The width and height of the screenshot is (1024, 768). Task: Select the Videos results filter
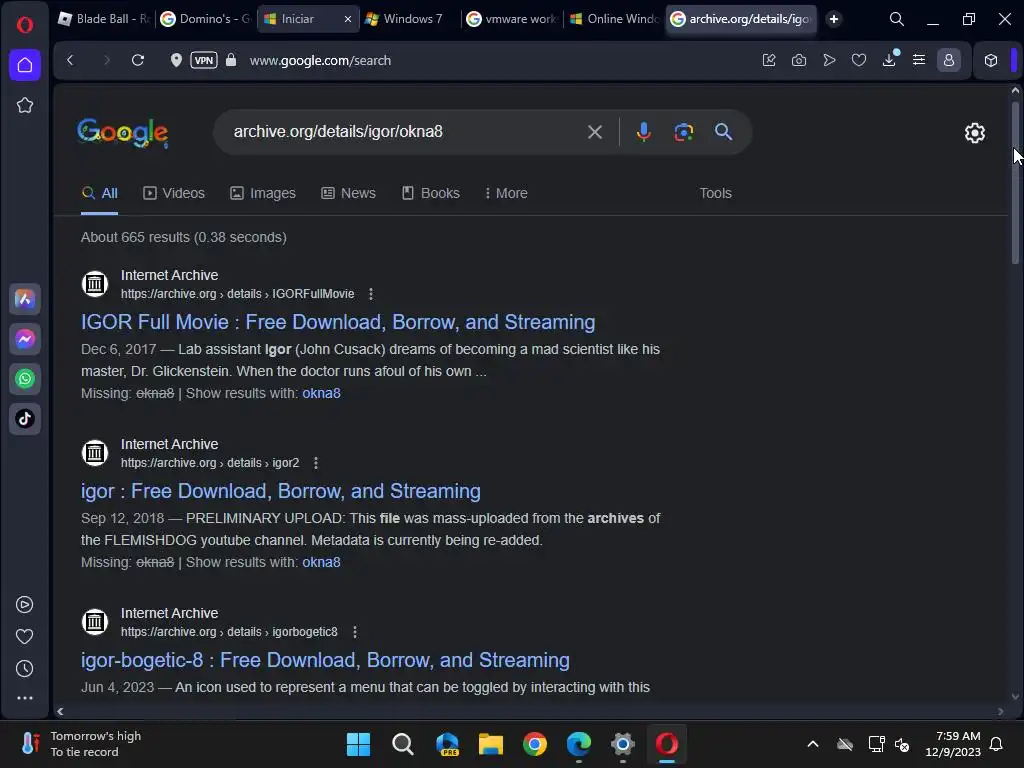[x=174, y=193]
